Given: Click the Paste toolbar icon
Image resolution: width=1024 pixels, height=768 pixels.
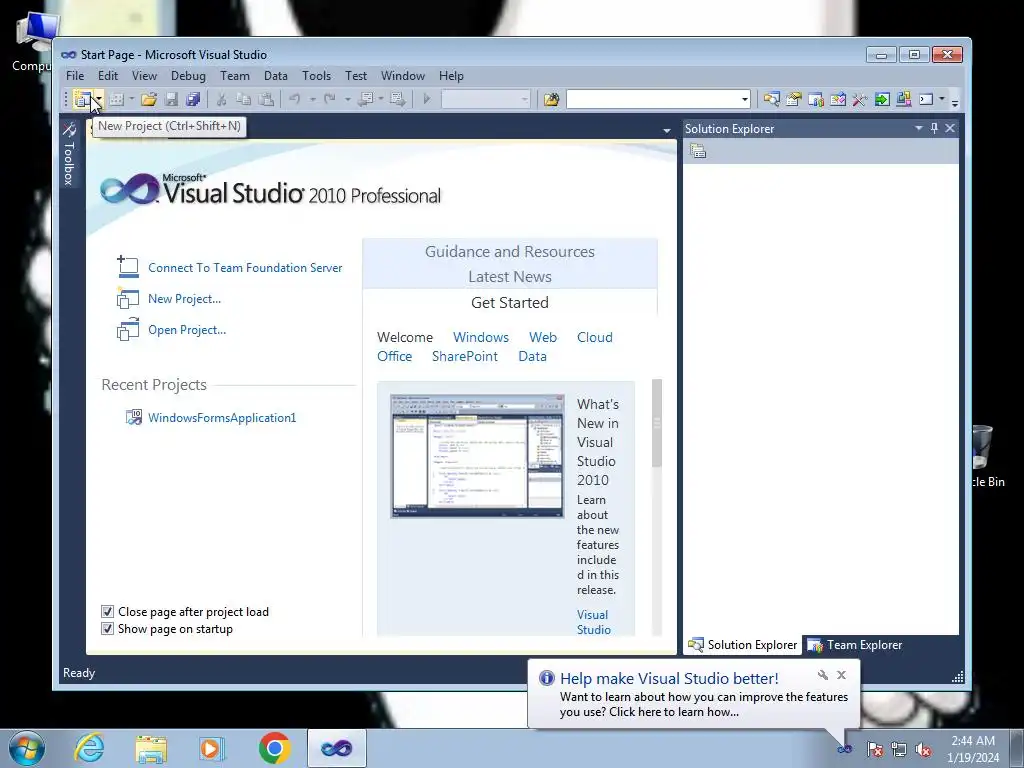Looking at the screenshot, I should coord(266,99).
